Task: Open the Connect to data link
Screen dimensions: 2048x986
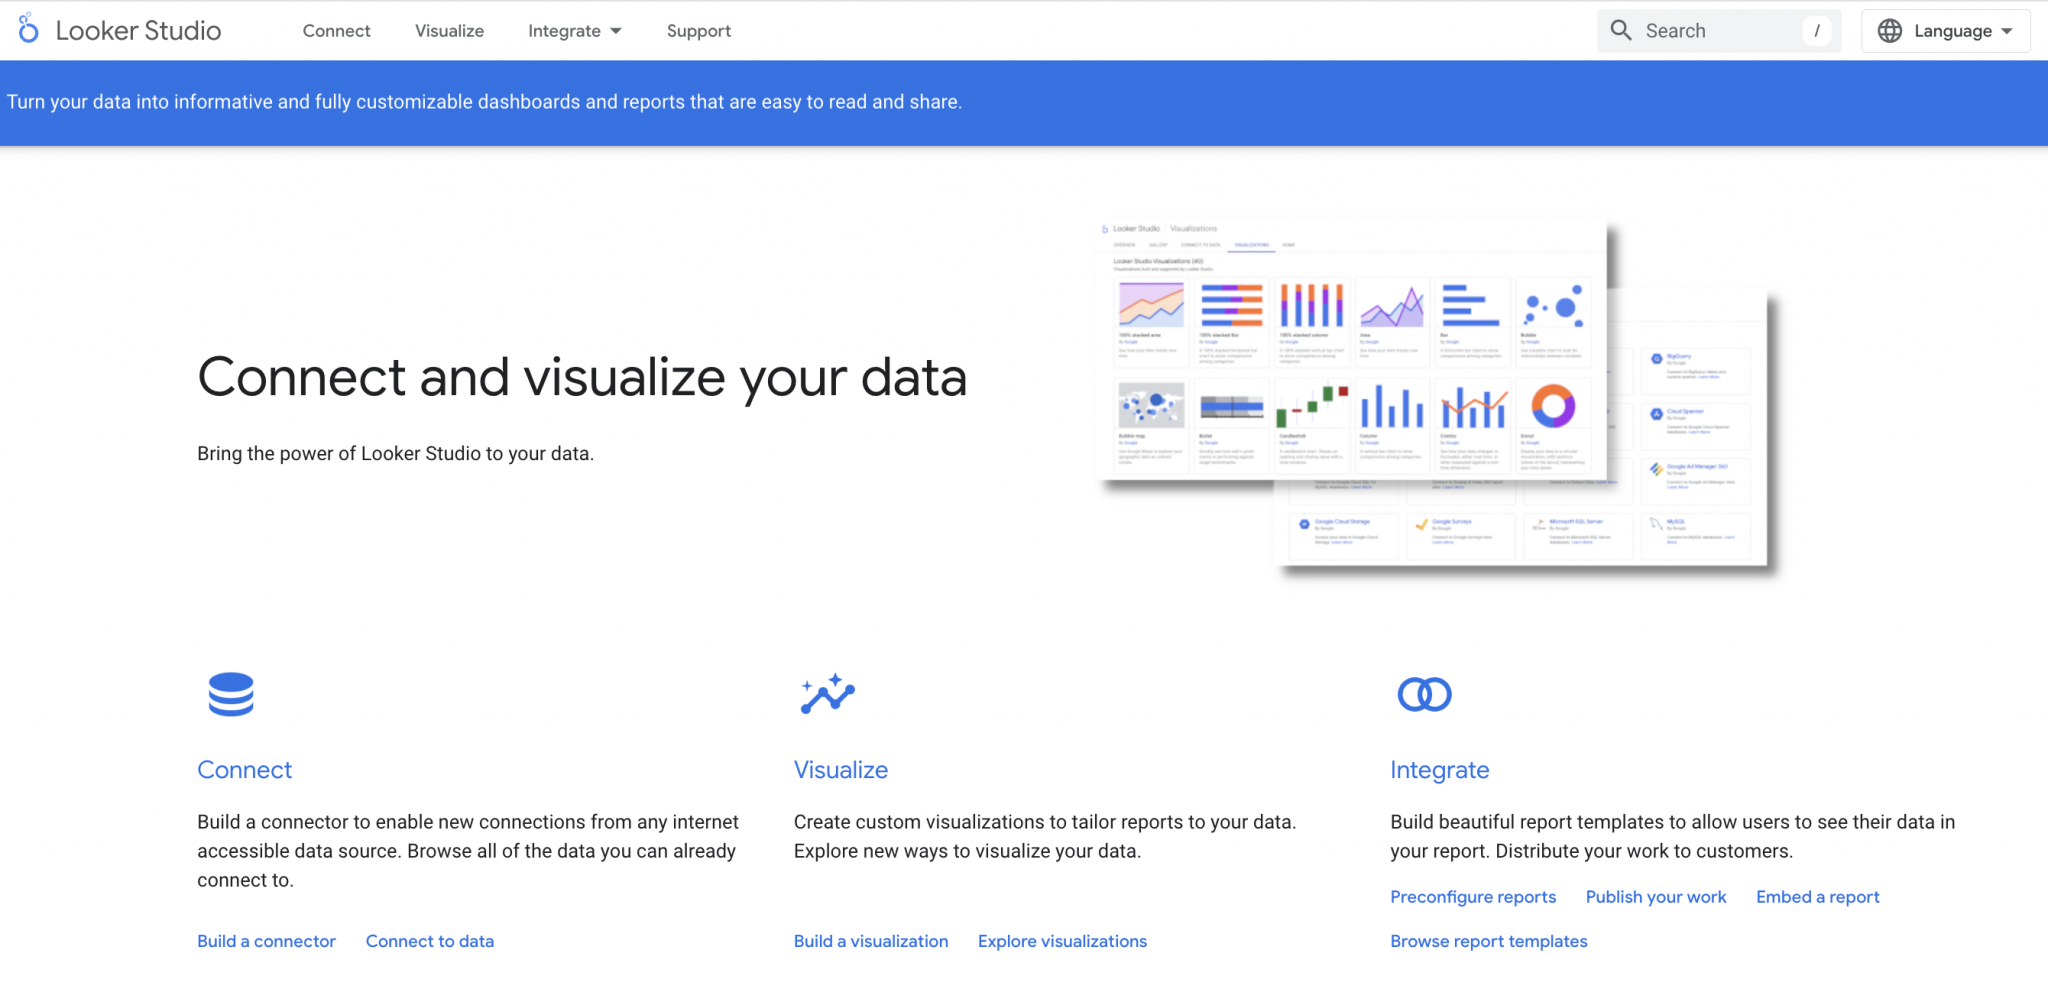Action: (429, 941)
